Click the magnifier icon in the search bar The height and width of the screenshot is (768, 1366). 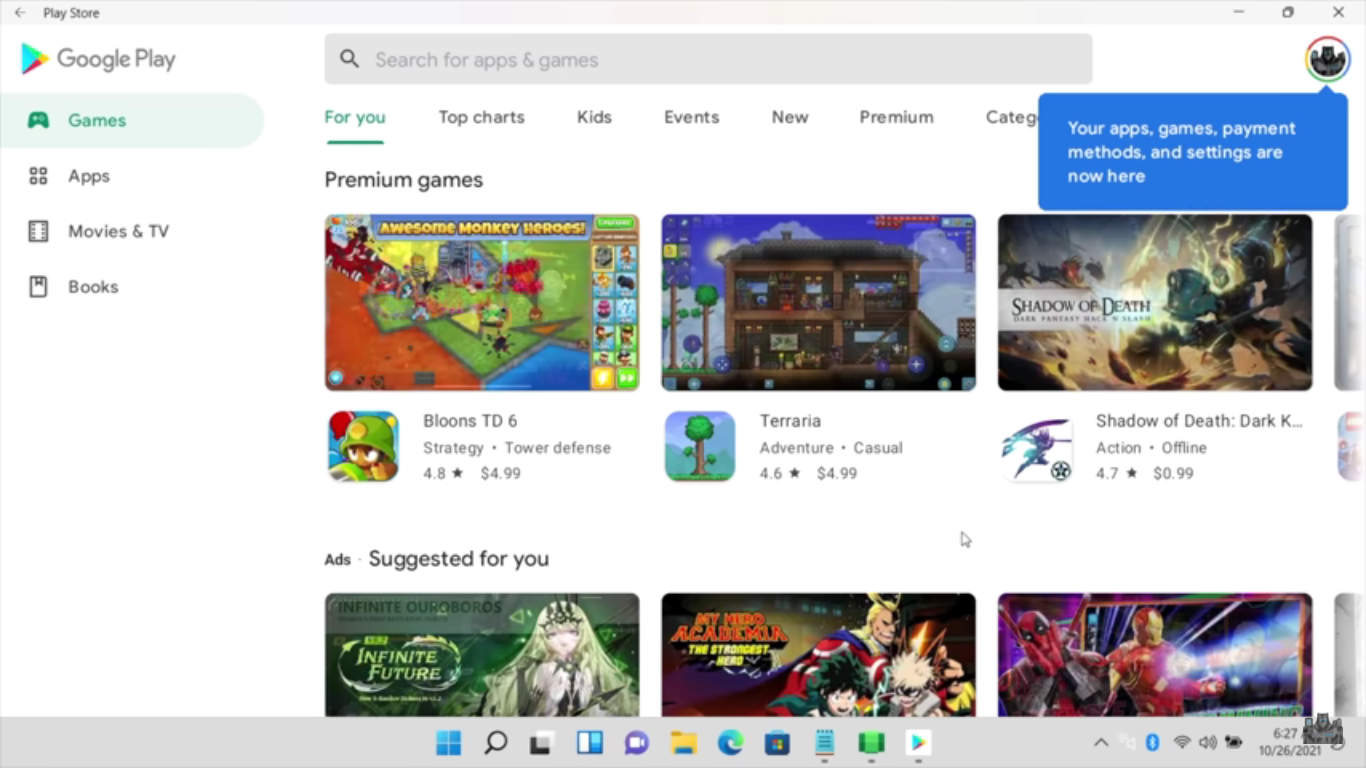coord(349,59)
